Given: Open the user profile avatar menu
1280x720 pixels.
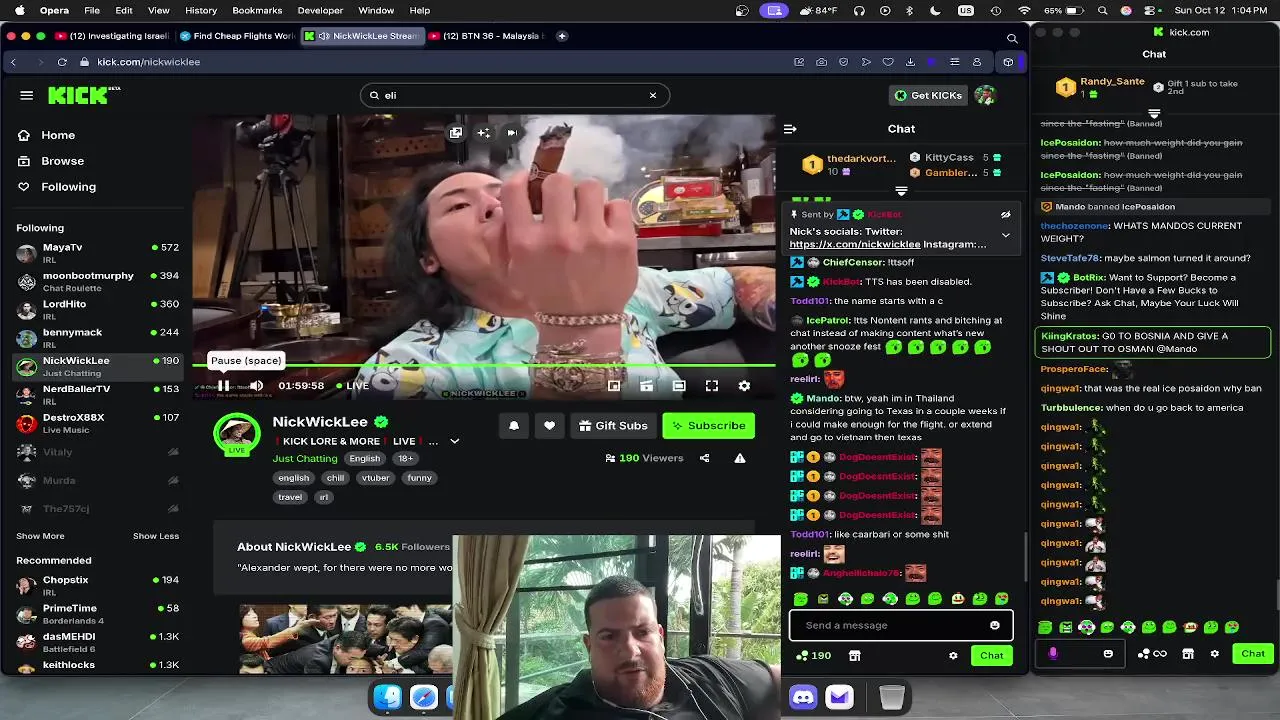Looking at the screenshot, I should click(985, 95).
